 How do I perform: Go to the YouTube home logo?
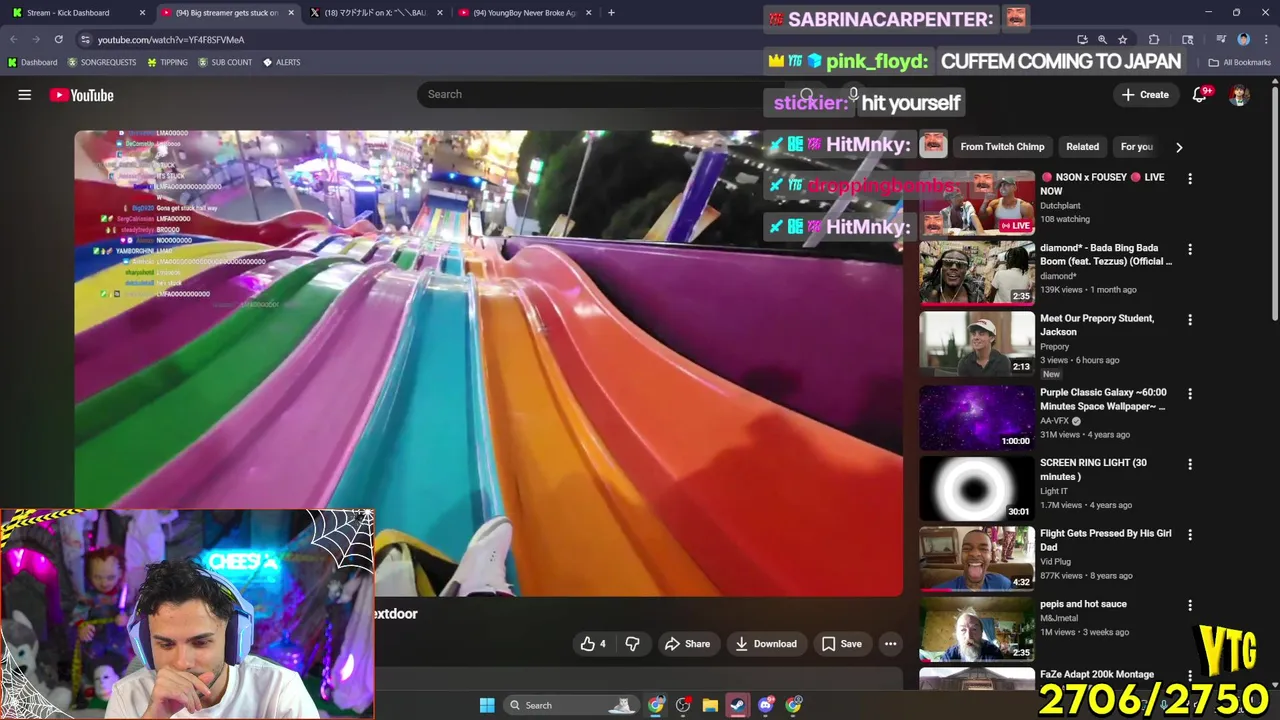[x=82, y=95]
